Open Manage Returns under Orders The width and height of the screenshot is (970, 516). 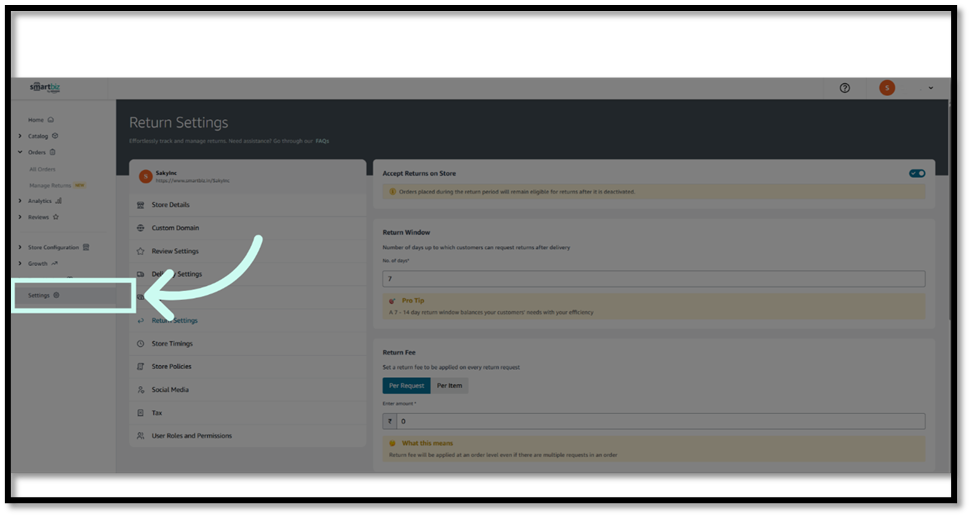pyautogui.click(x=50, y=185)
